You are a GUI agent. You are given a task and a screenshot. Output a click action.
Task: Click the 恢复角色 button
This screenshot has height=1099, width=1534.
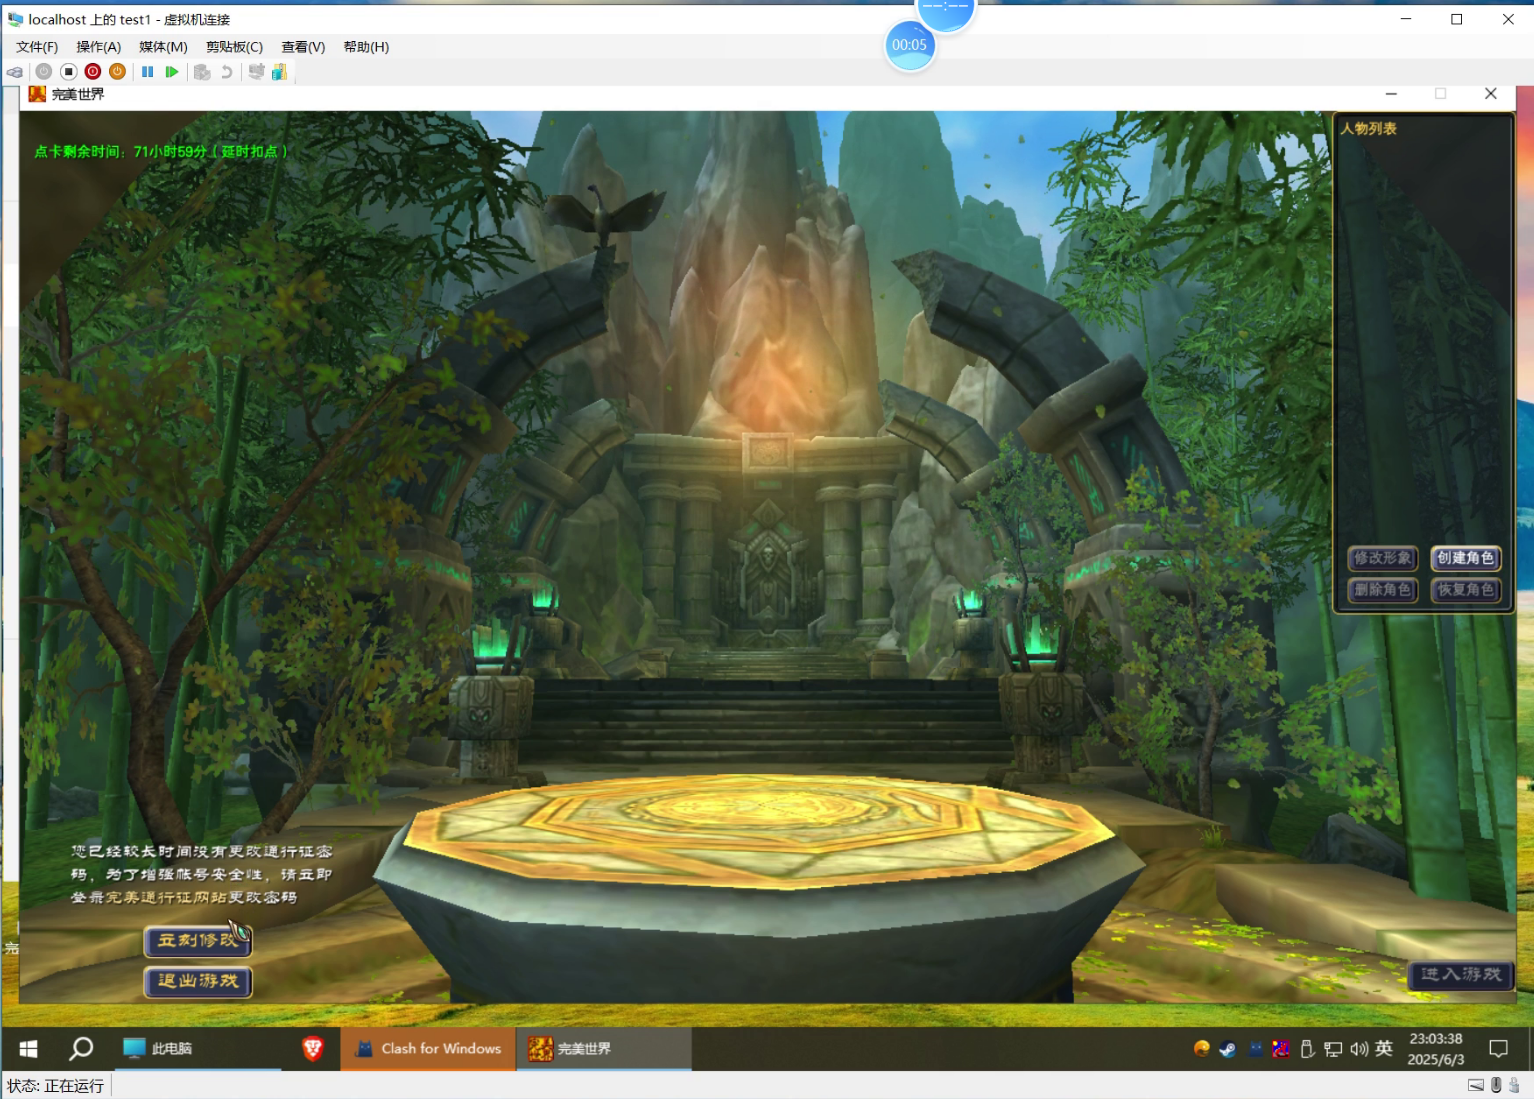point(1466,590)
